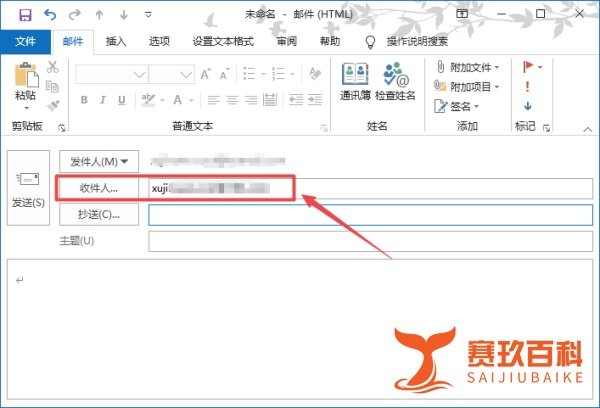Decrease font size with the smaller A
Screen dimensions: 600x408
tap(225, 74)
